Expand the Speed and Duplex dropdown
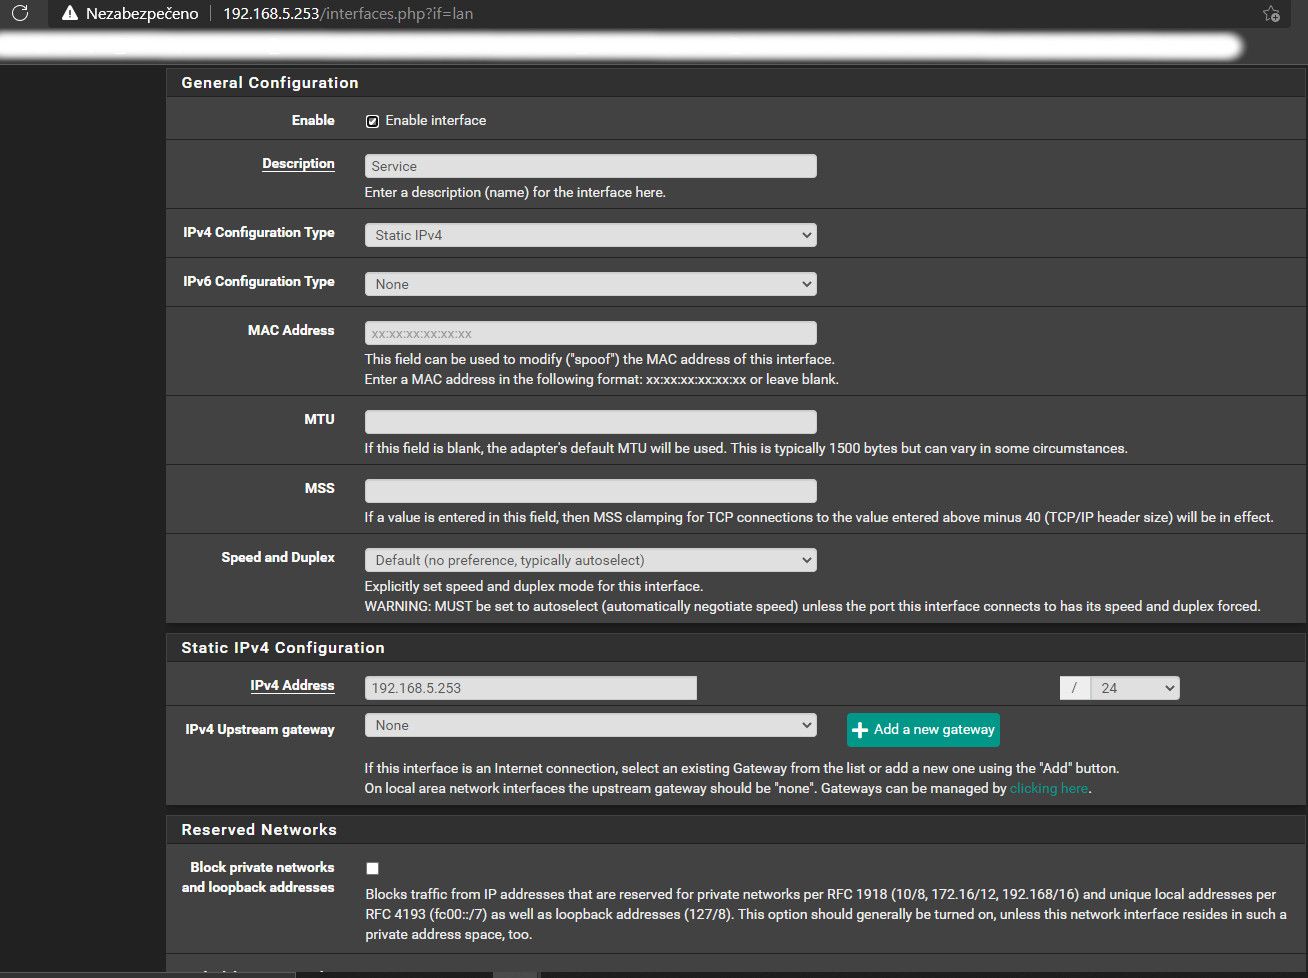Viewport: 1308px width, 978px height. [x=590, y=560]
